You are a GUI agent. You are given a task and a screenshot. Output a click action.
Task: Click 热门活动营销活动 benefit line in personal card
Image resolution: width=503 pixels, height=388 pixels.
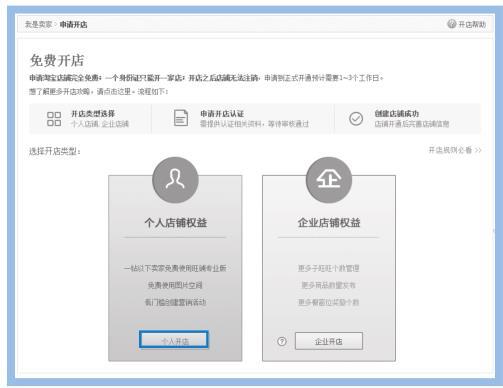coord(175,302)
